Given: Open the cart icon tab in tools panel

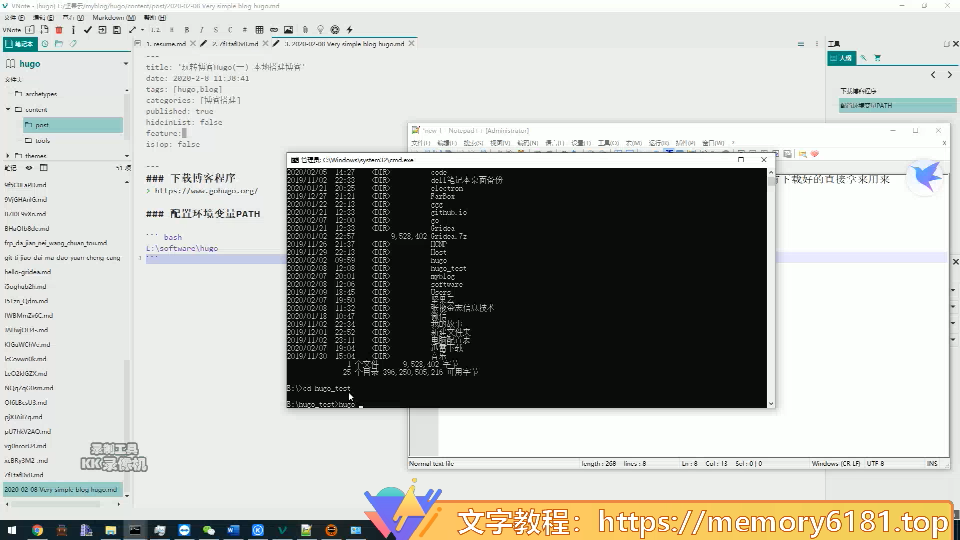Looking at the screenshot, I should coord(877,58).
